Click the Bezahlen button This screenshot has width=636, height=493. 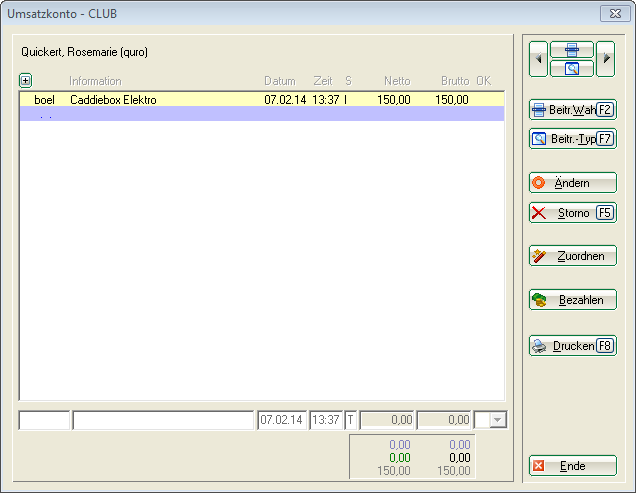(573, 299)
